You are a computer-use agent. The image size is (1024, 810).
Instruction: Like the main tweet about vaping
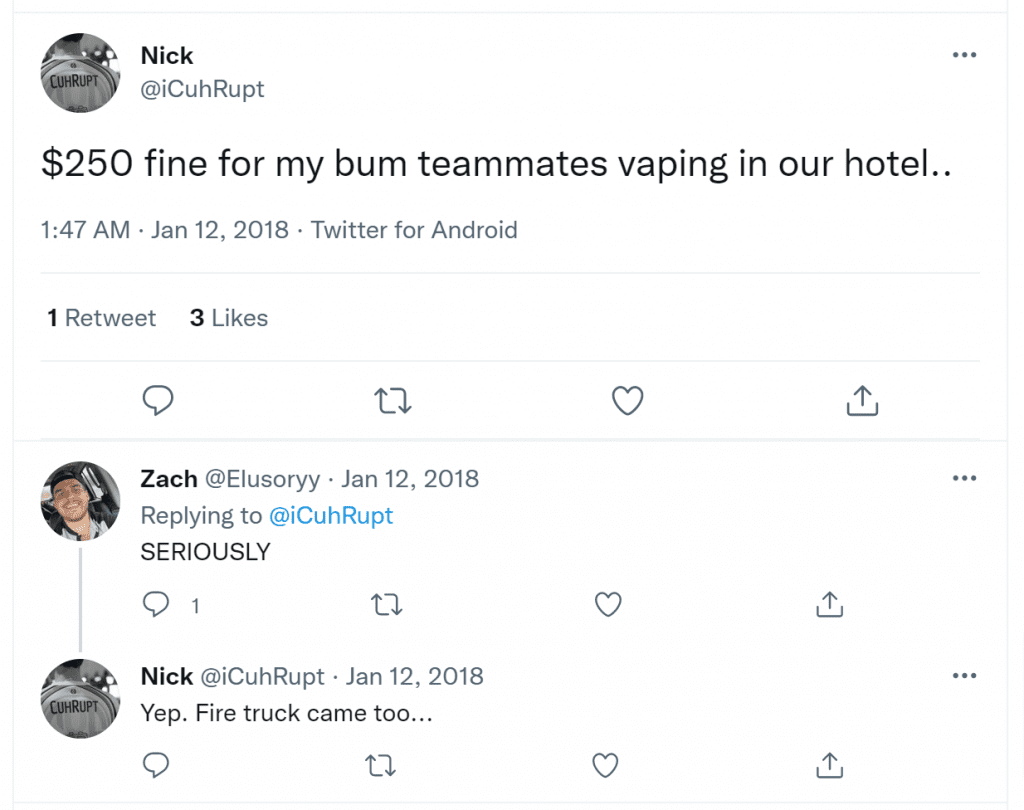tap(628, 400)
